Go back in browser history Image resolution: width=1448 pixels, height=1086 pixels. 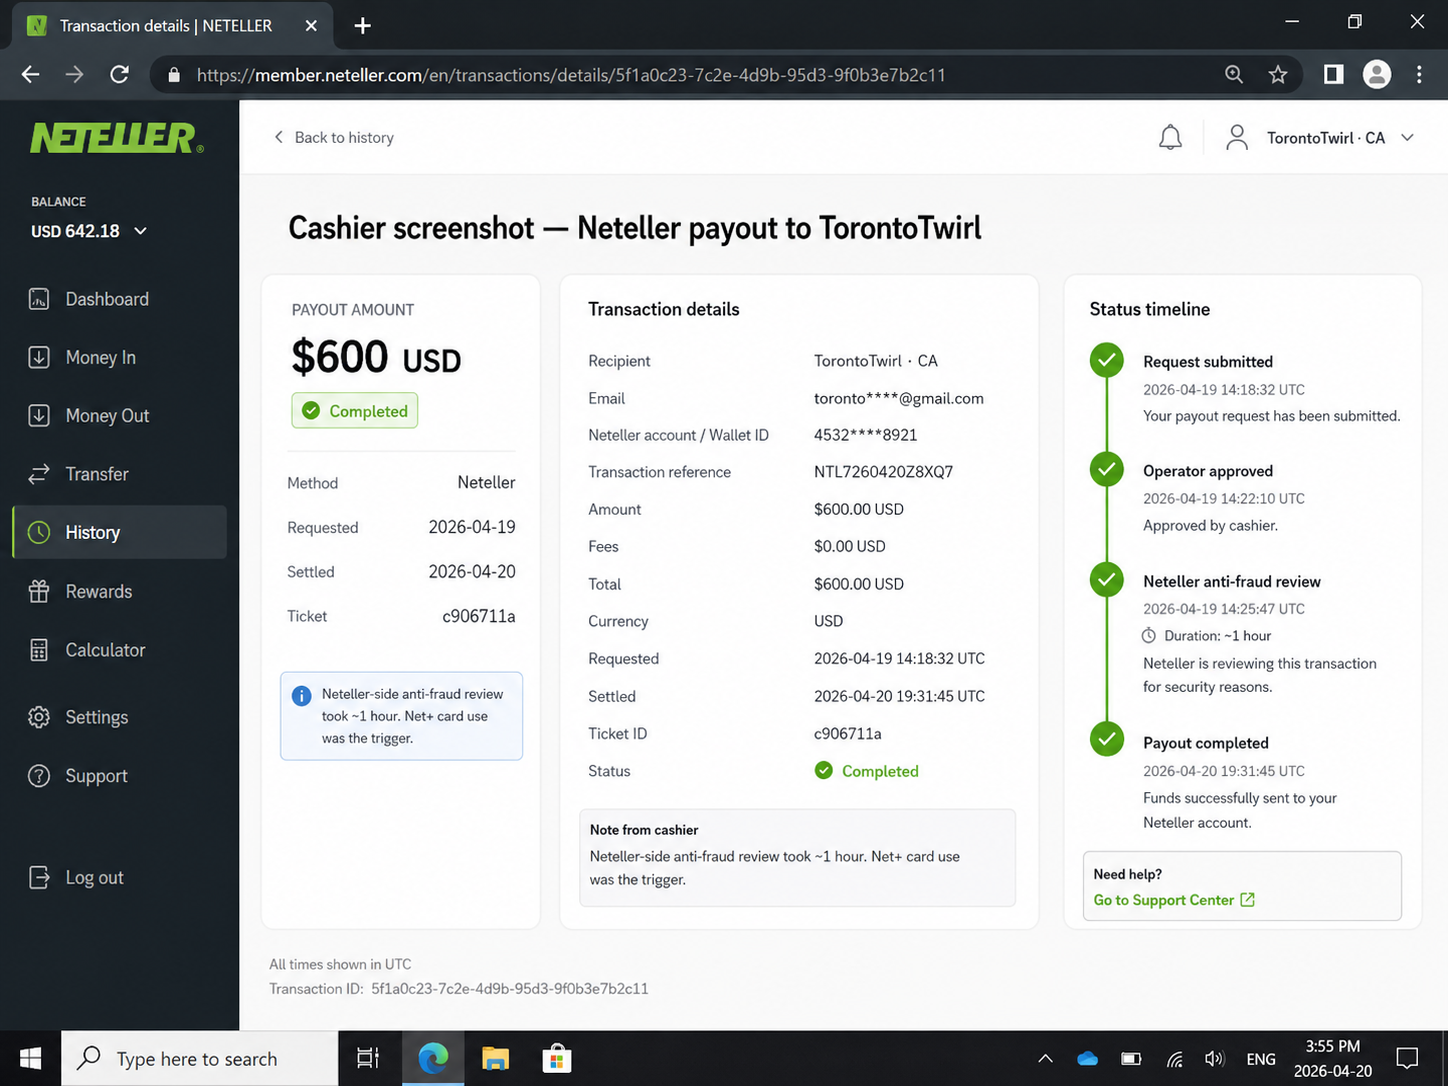click(x=31, y=74)
